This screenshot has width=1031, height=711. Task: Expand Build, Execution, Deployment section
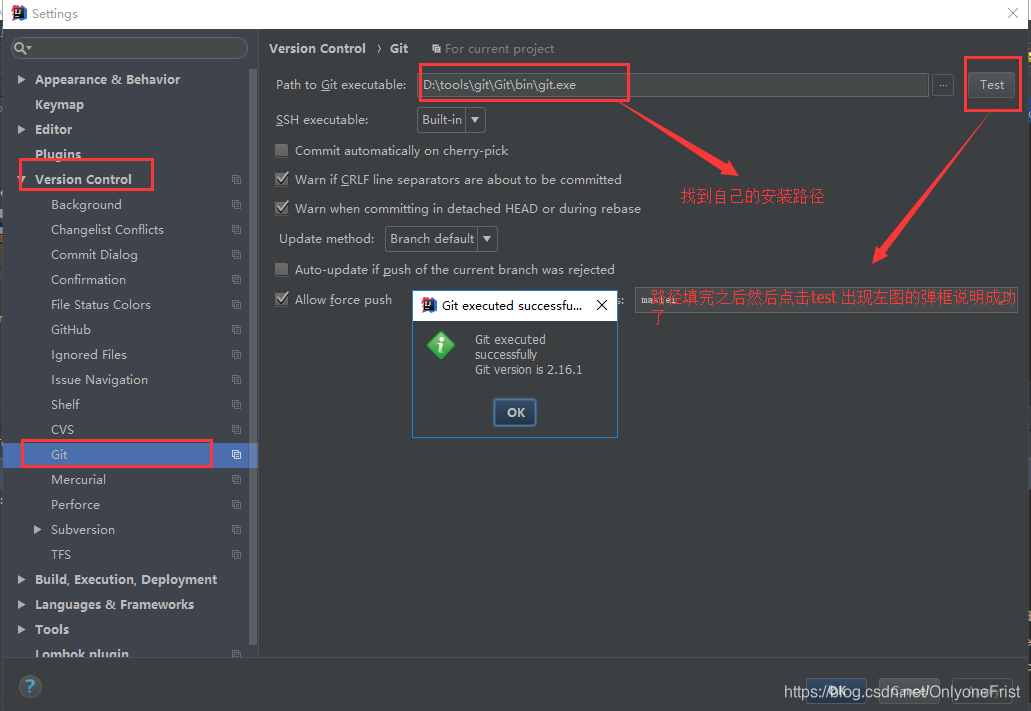[x=22, y=579]
